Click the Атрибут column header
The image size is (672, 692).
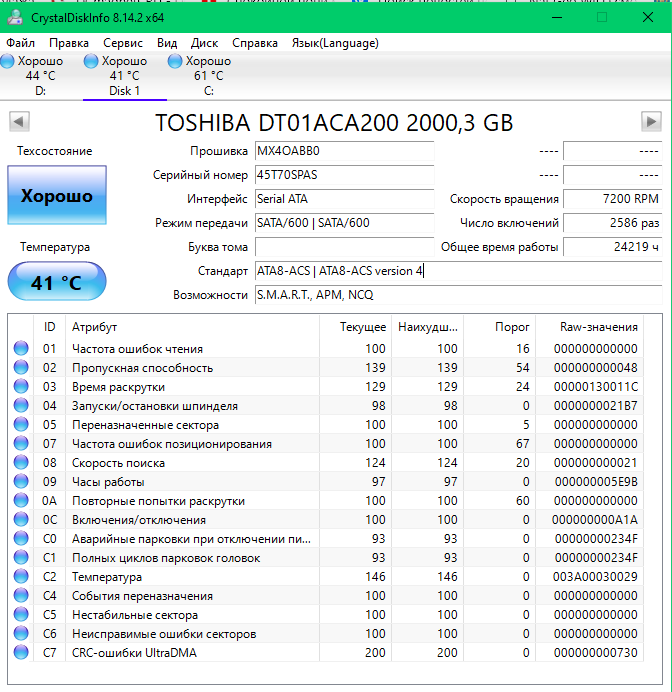(192, 327)
